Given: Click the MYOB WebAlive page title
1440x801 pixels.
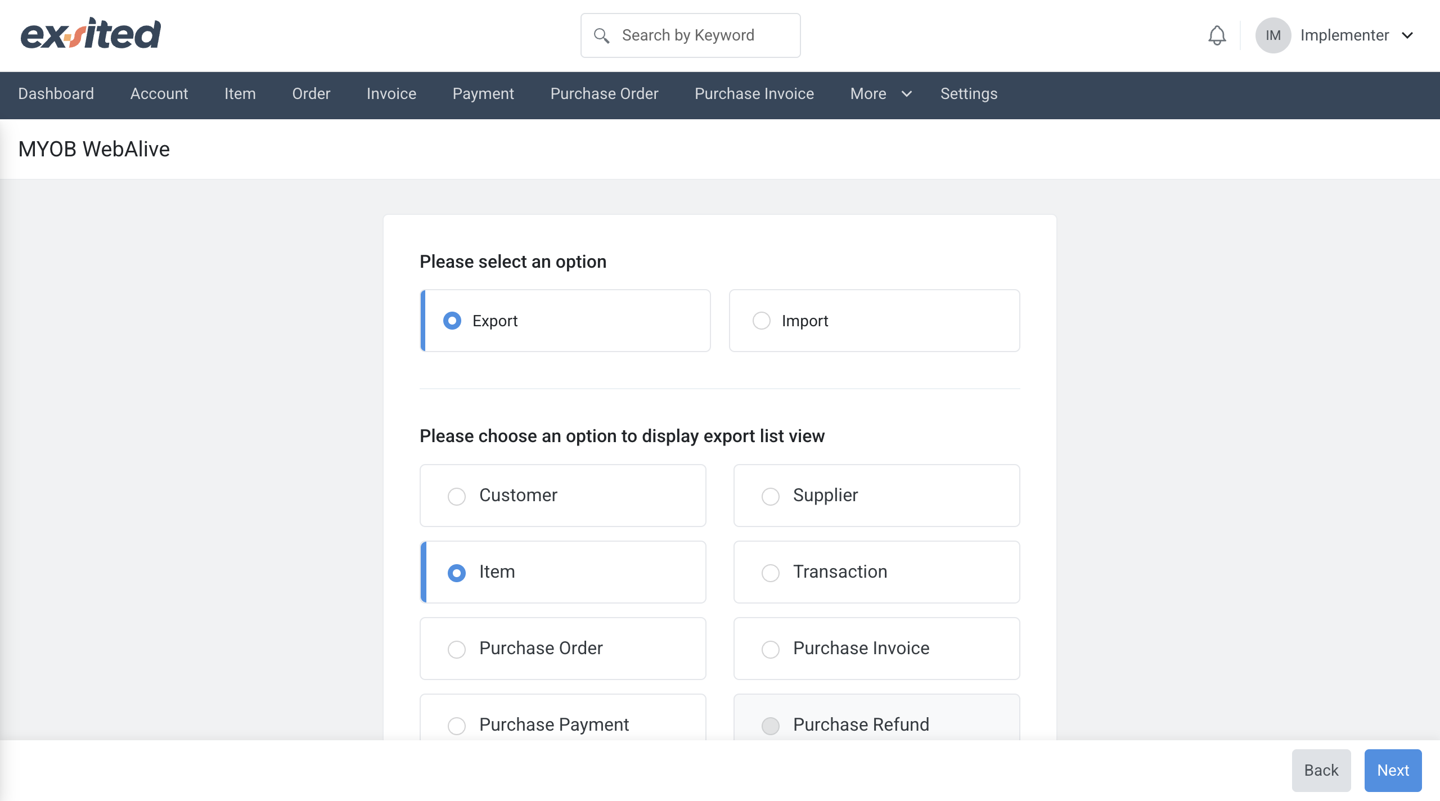Looking at the screenshot, I should [x=94, y=149].
